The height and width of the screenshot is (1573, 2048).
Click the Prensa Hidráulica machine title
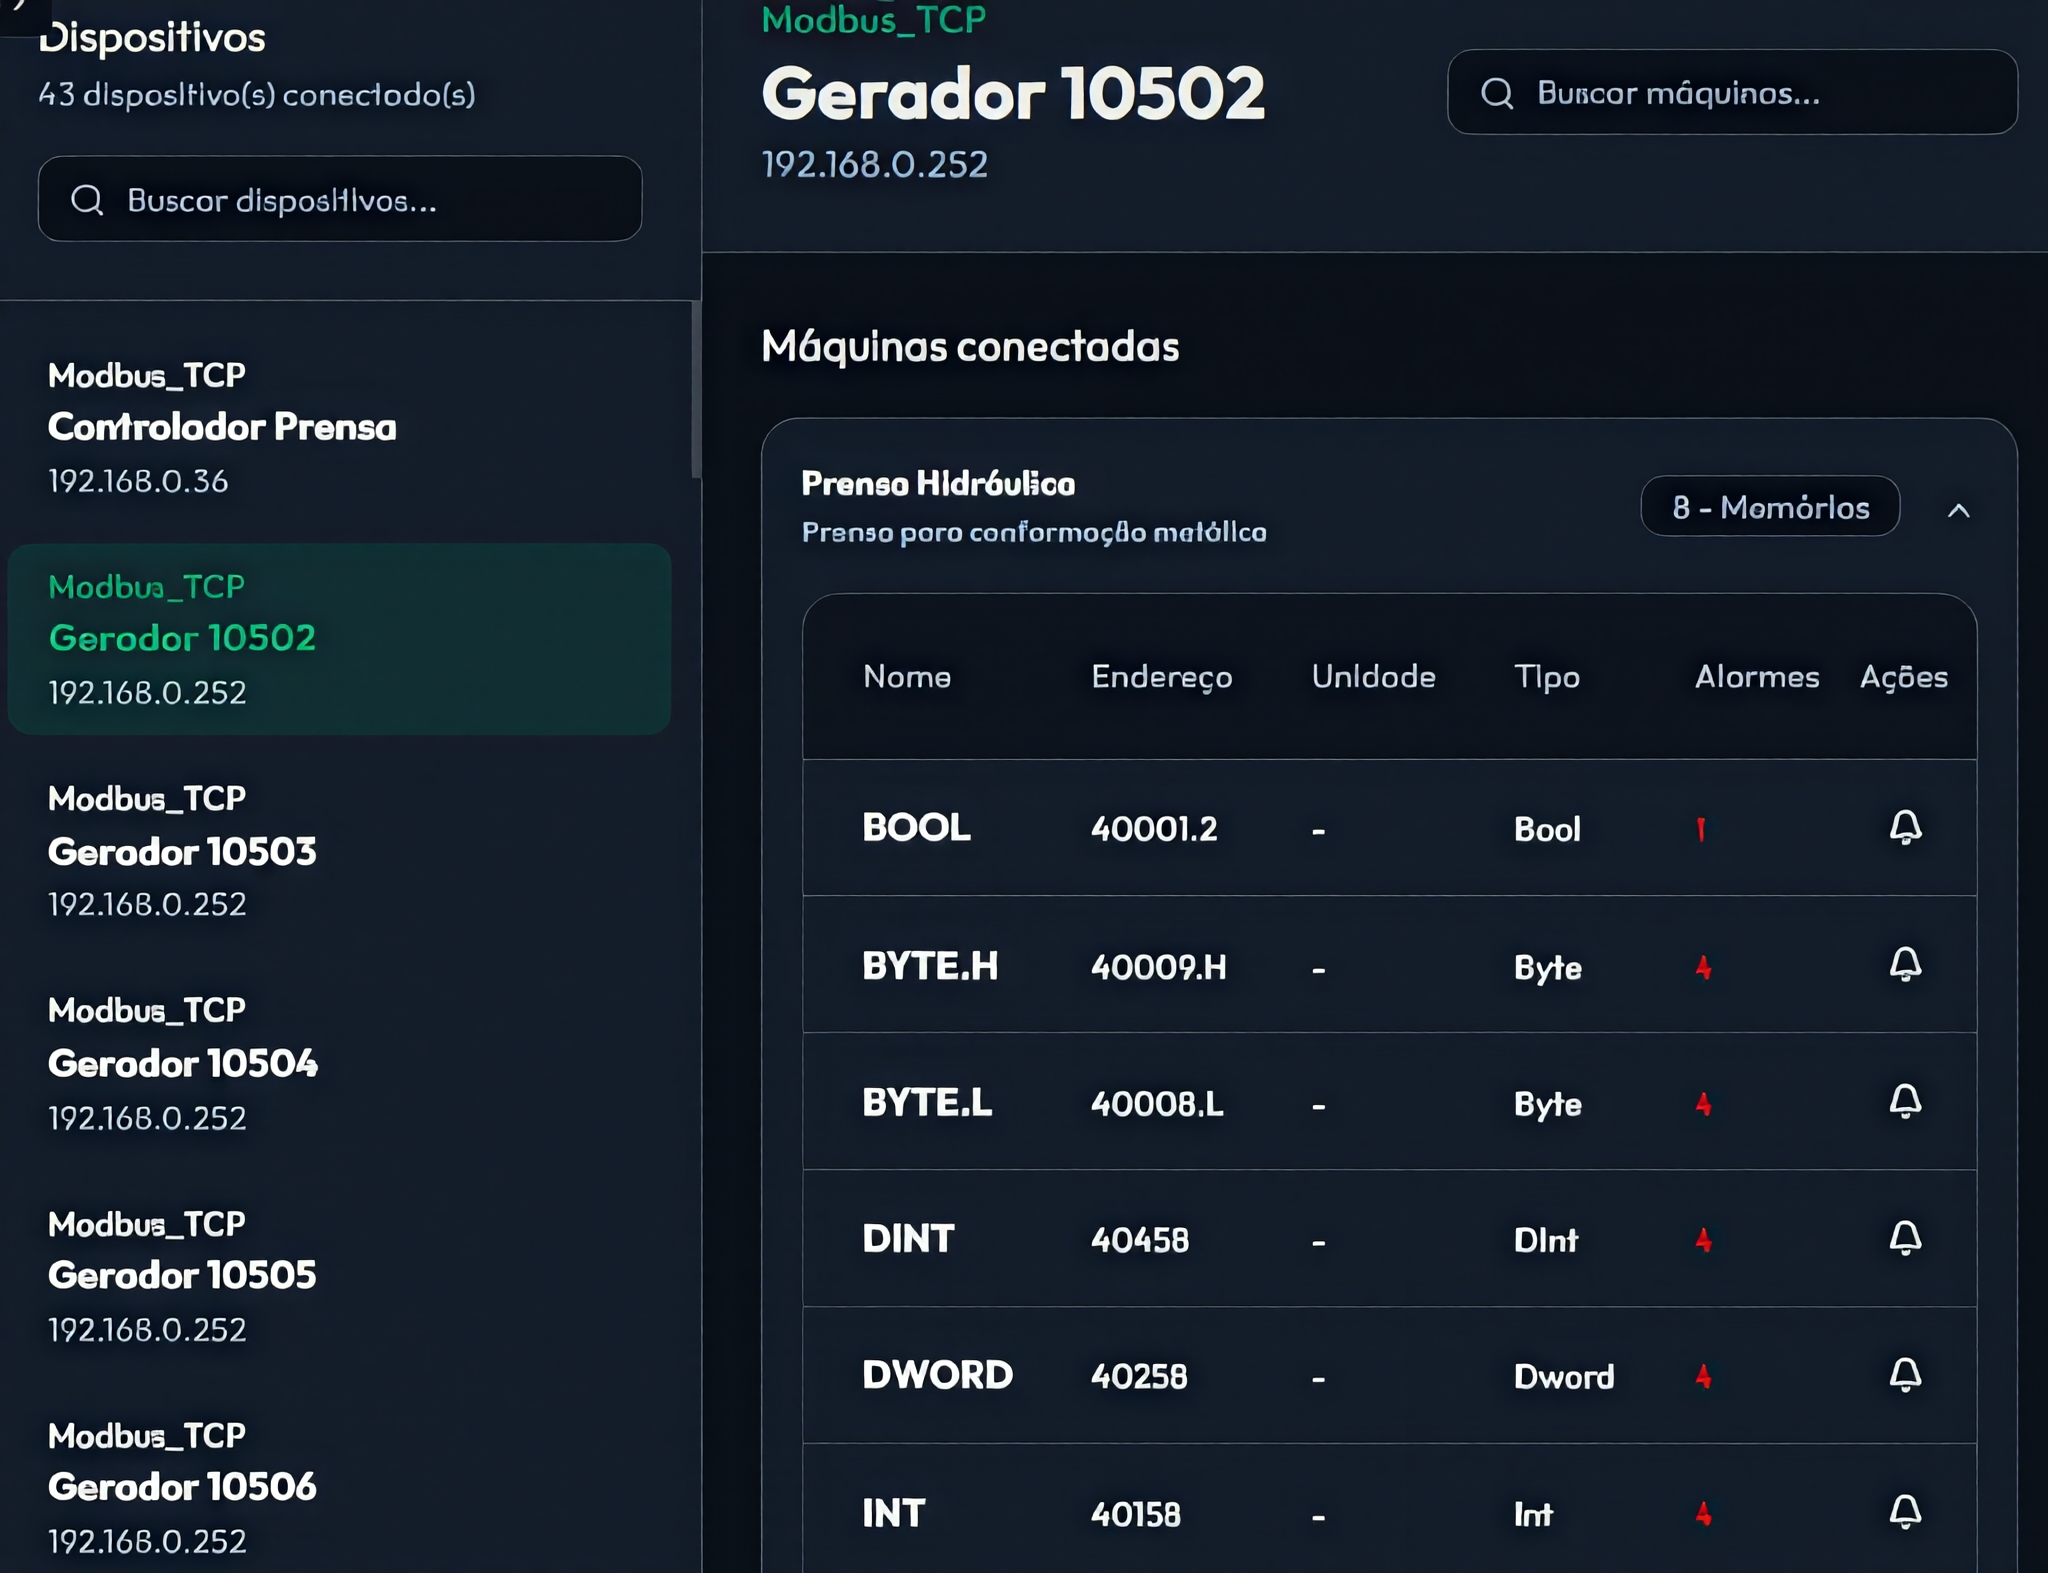pyautogui.click(x=938, y=484)
